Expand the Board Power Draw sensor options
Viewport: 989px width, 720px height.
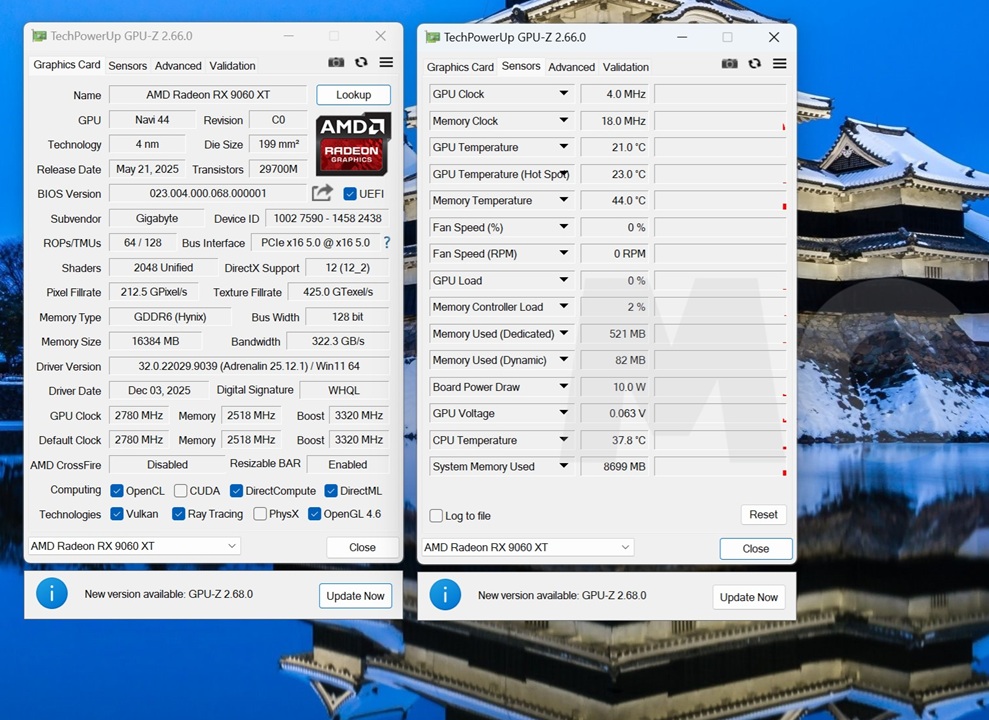564,386
